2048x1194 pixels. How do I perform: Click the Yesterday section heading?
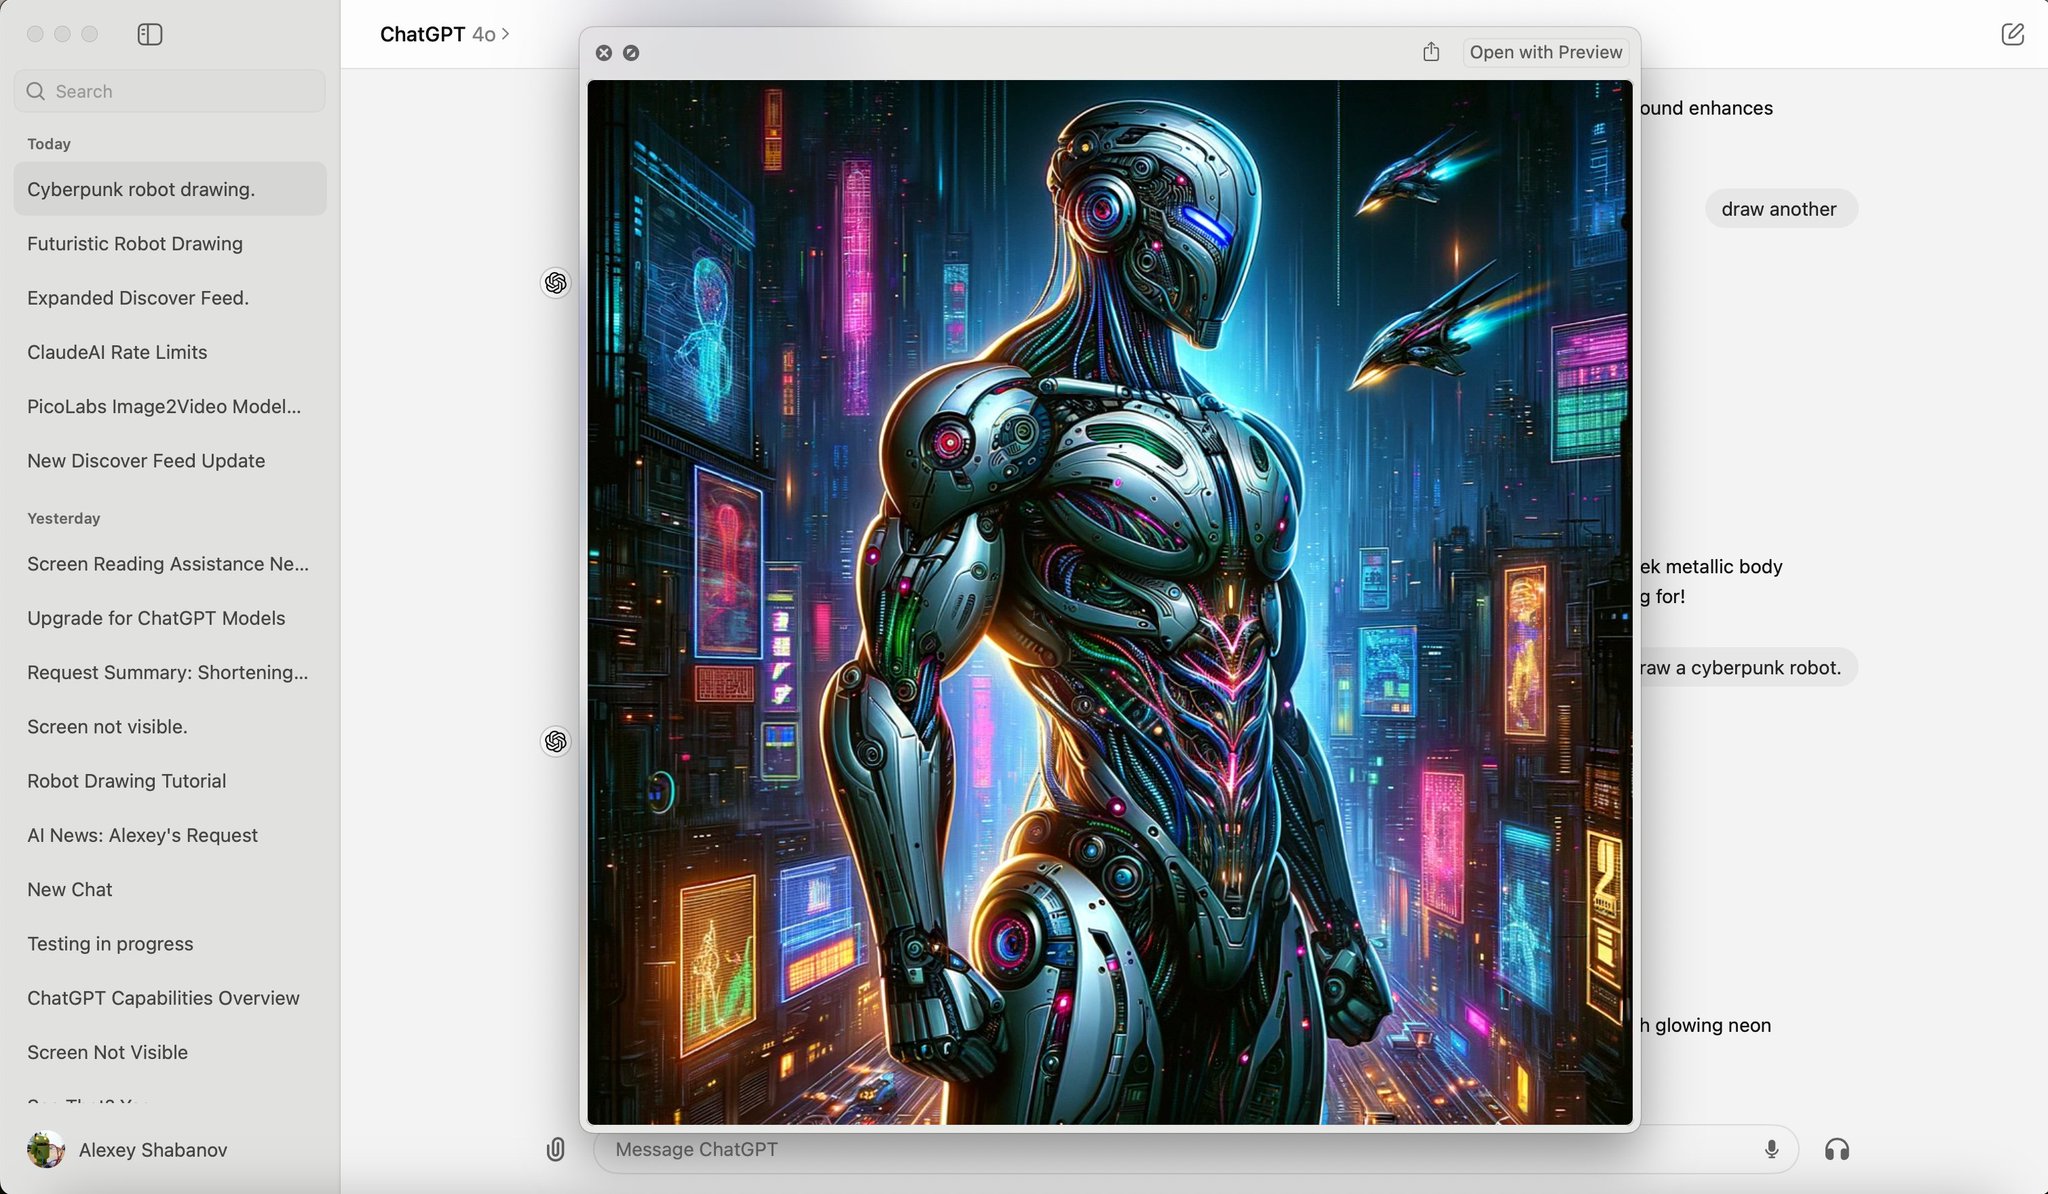64,518
